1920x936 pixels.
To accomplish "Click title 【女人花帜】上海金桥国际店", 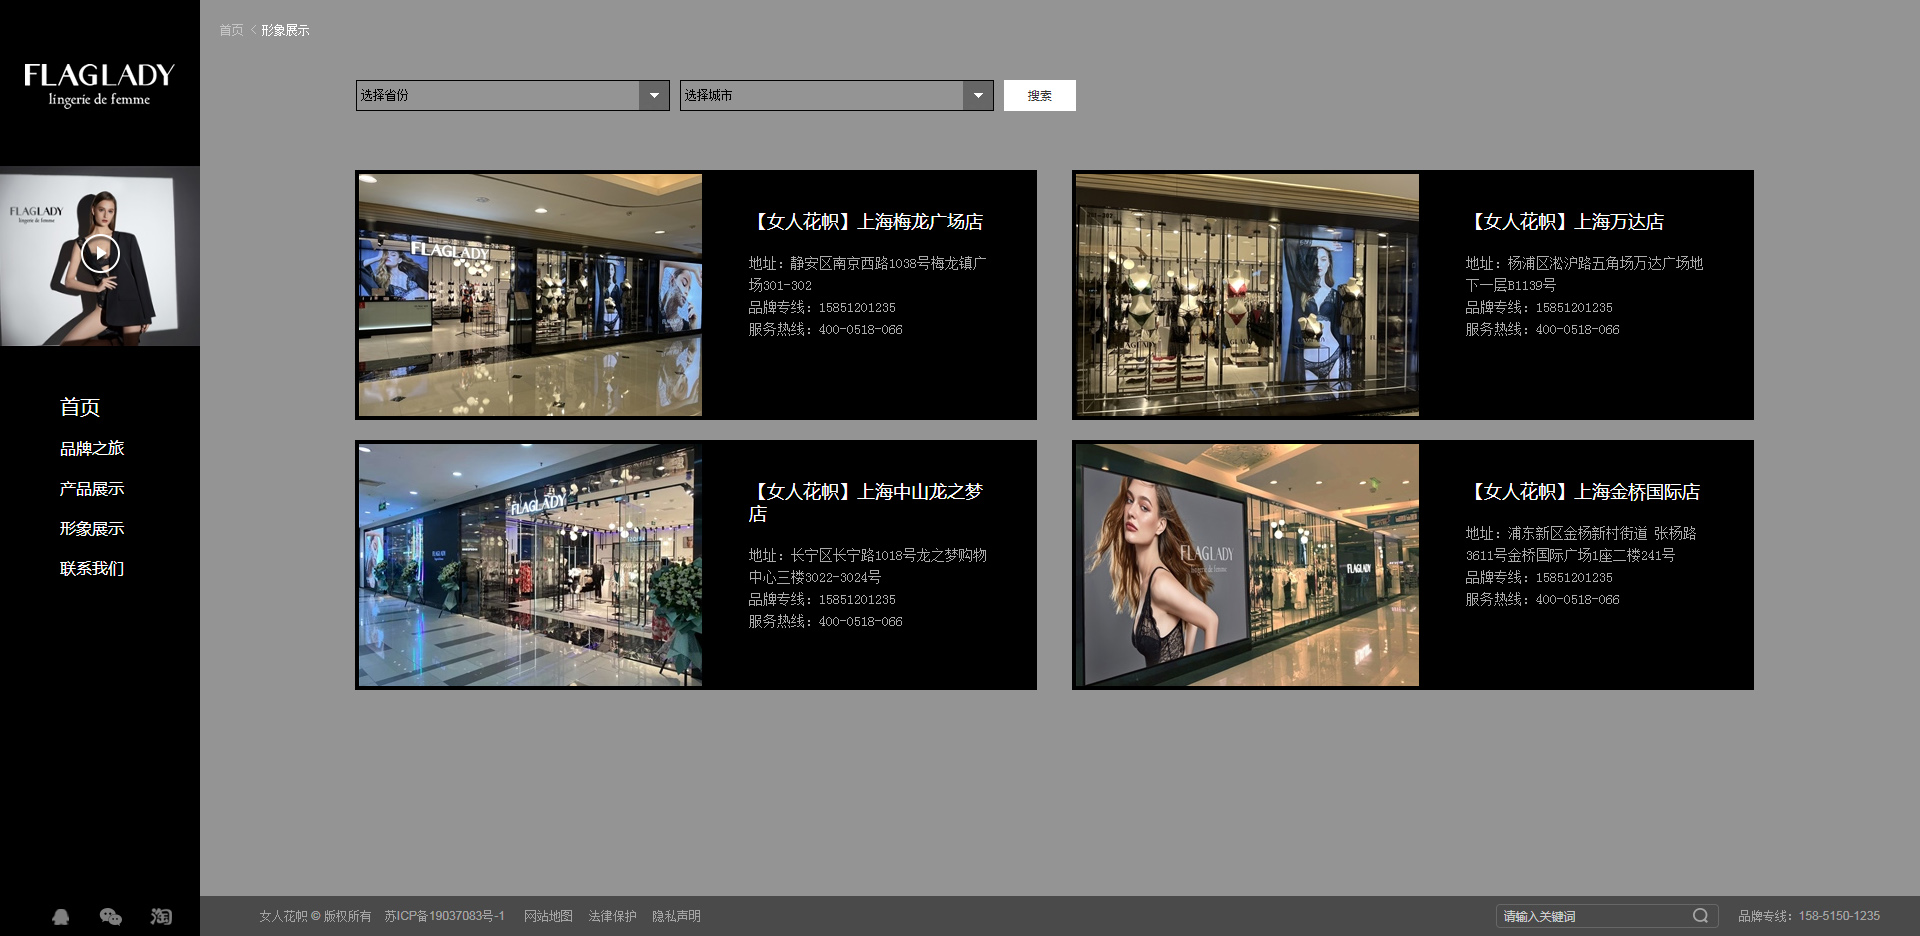I will [1583, 491].
